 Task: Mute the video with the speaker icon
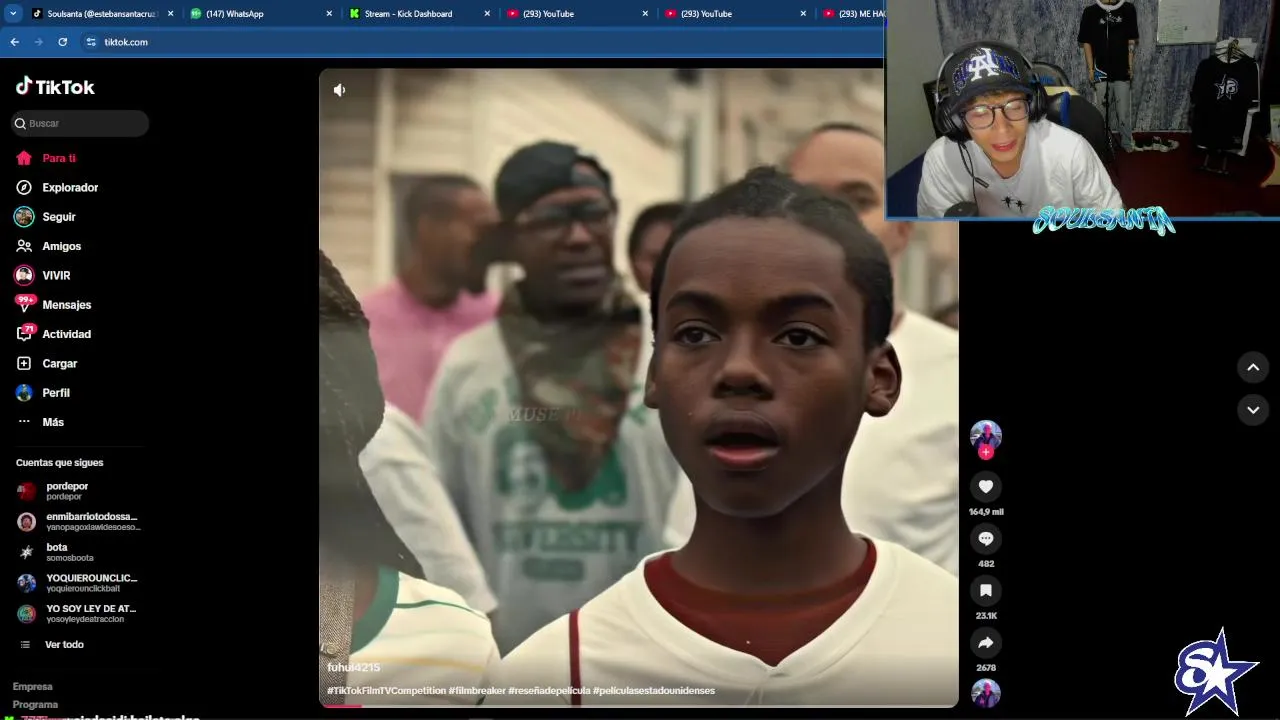(x=339, y=90)
